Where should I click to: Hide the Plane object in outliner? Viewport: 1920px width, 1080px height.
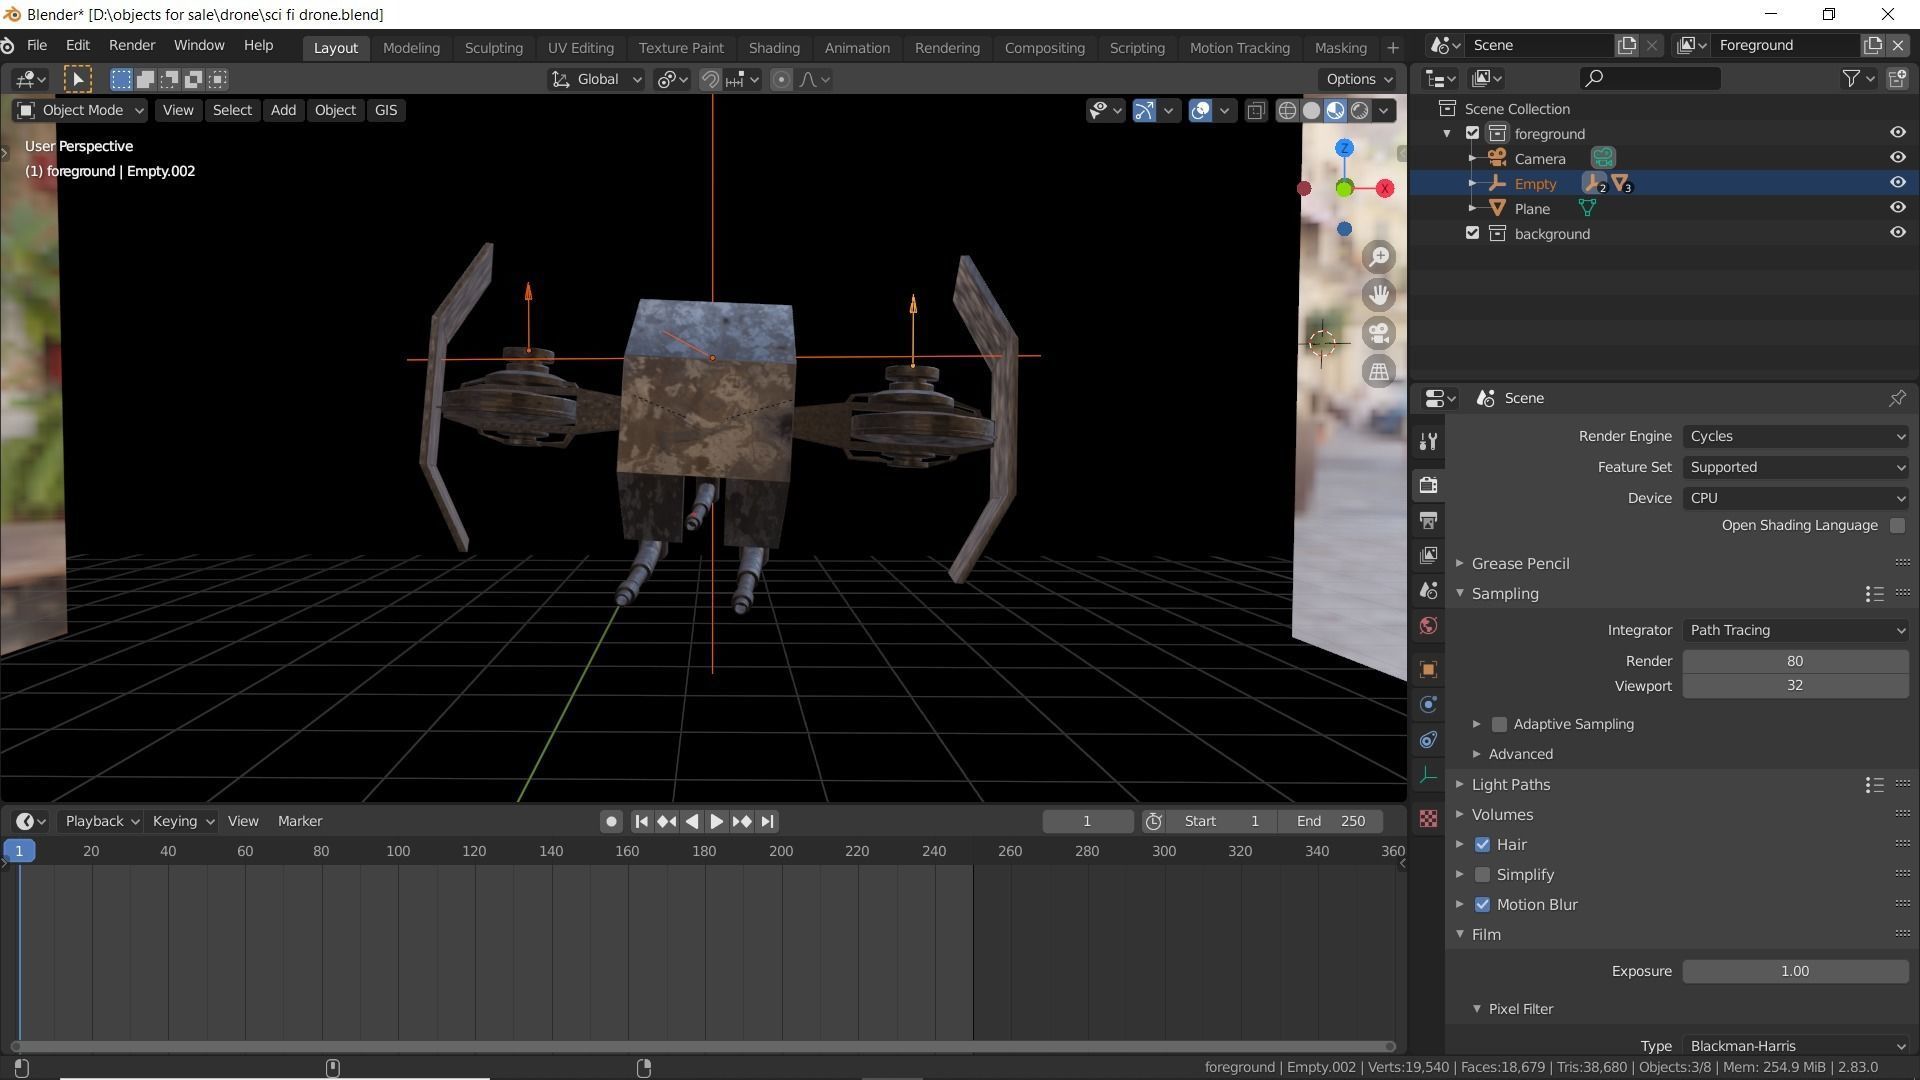pyautogui.click(x=1897, y=207)
